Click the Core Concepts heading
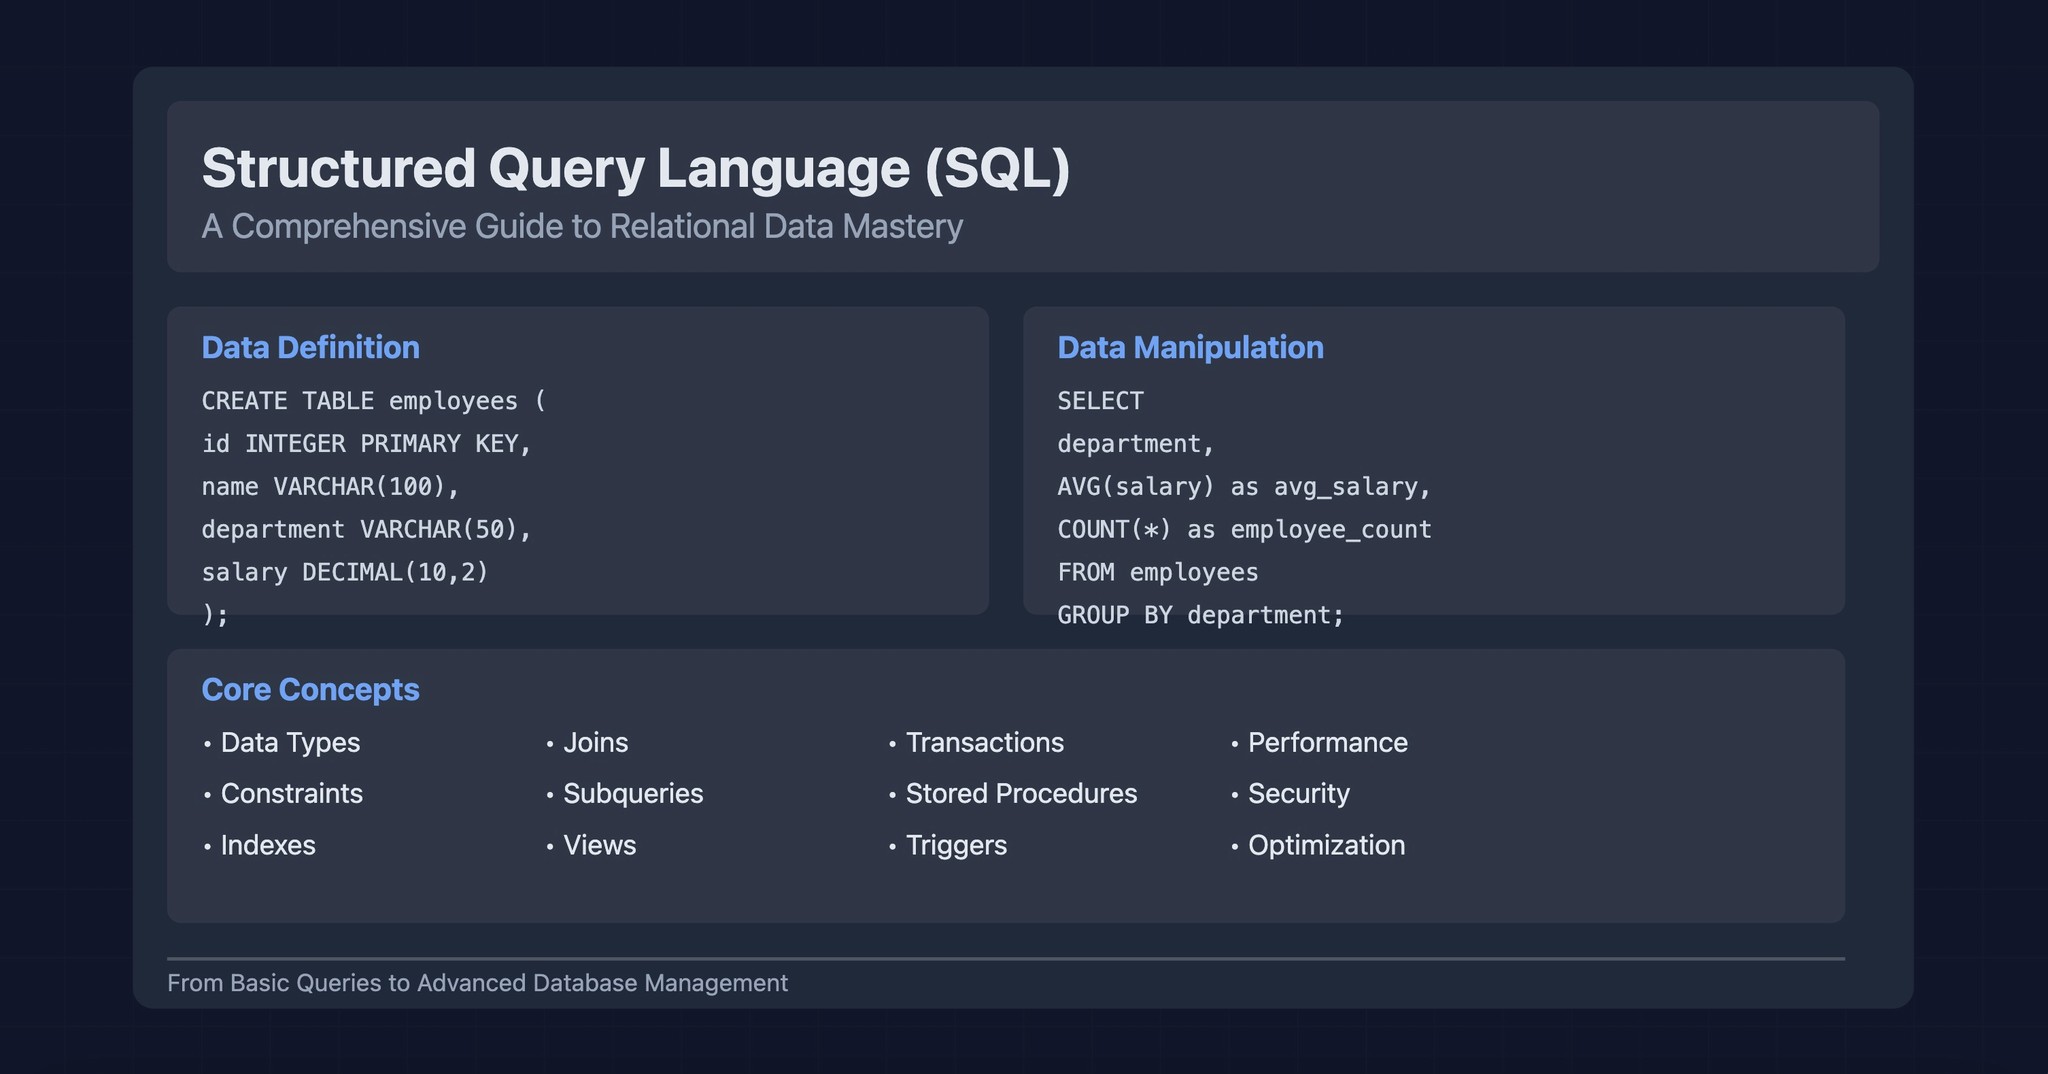Image resolution: width=2048 pixels, height=1074 pixels. pyautogui.click(x=310, y=689)
